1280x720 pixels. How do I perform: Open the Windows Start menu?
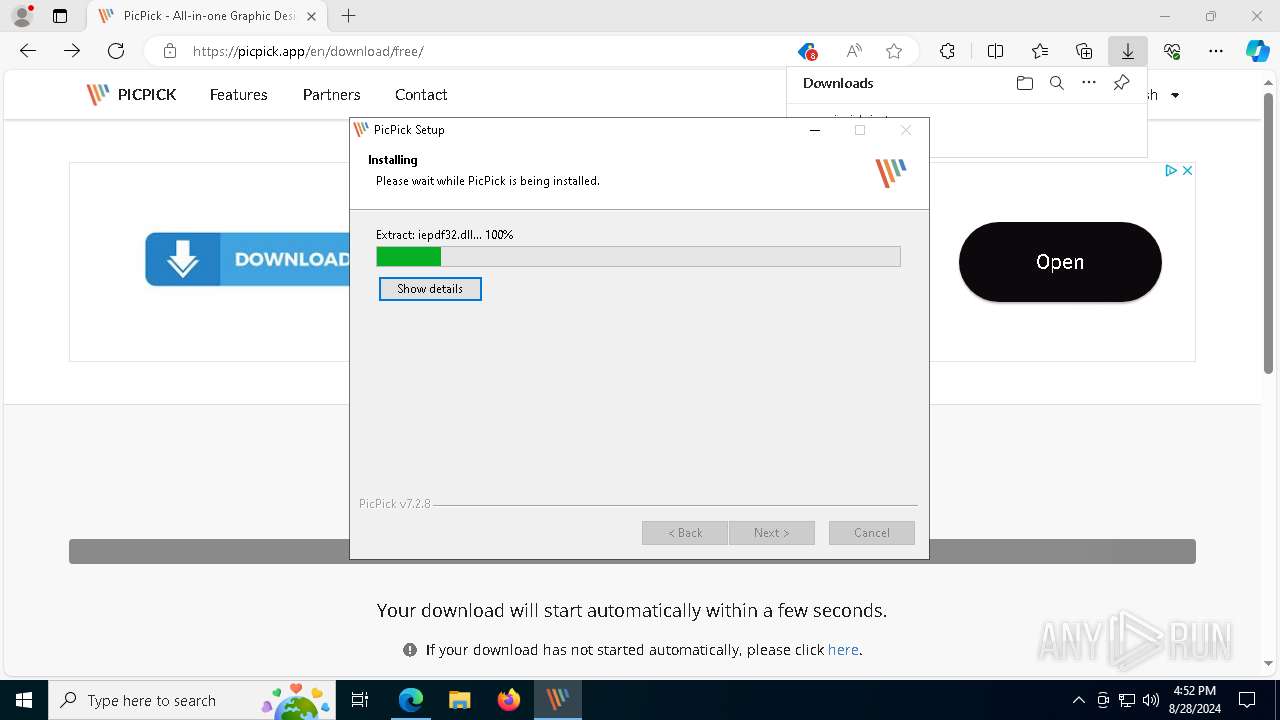coord(24,700)
